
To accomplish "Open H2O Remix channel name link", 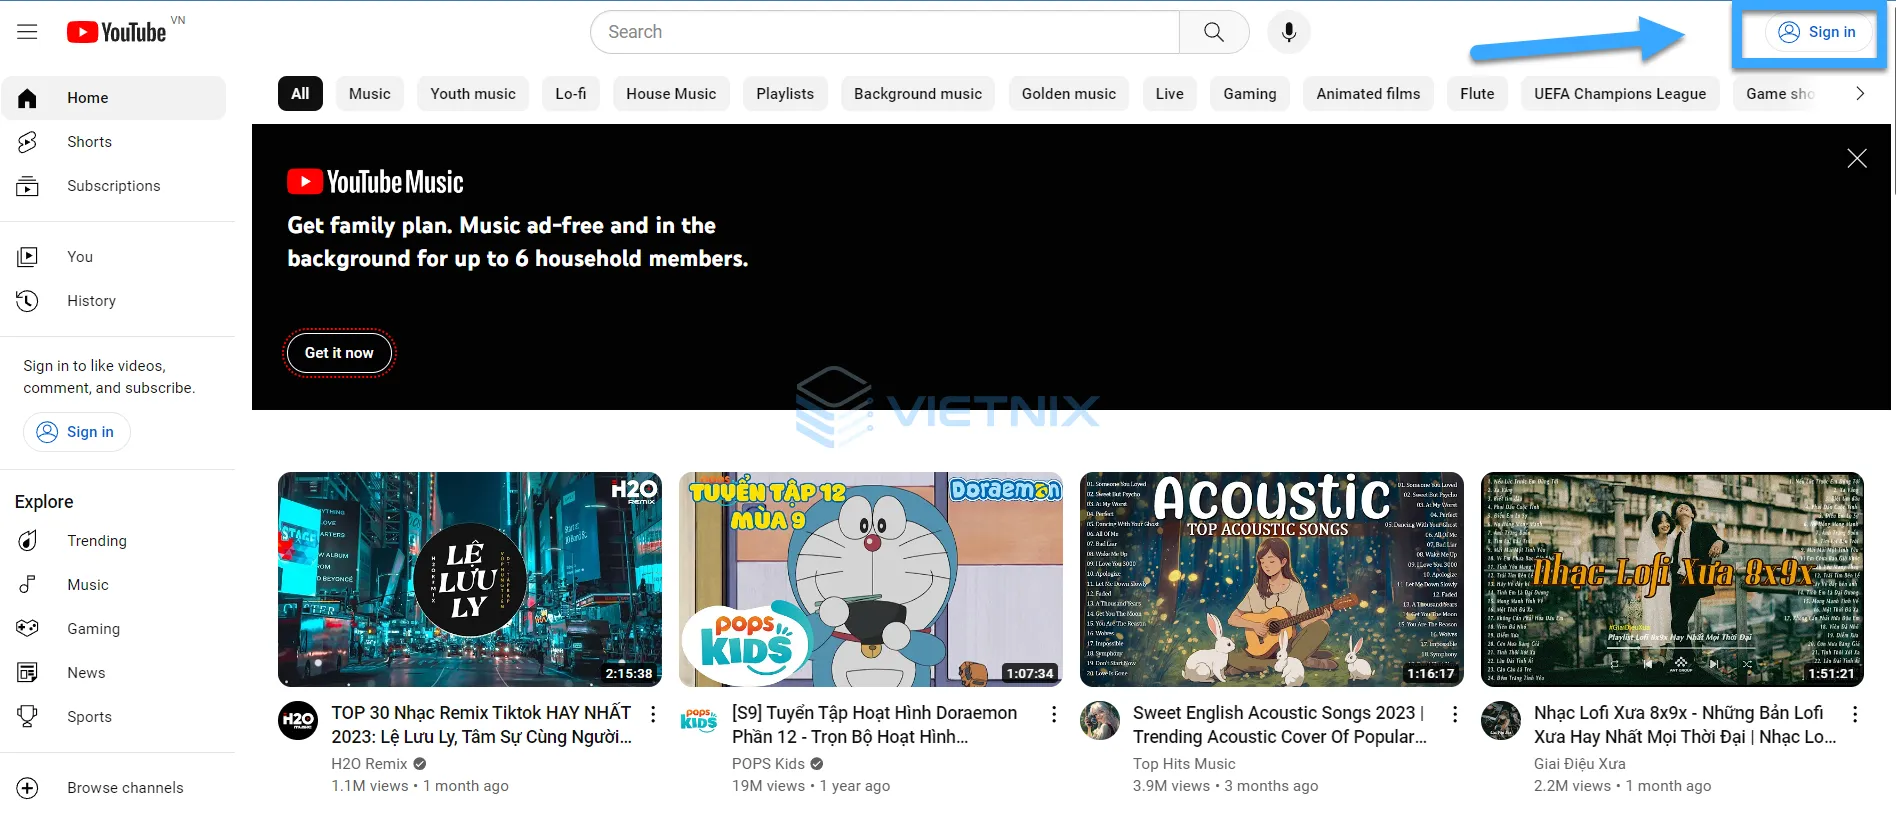I will pyautogui.click(x=369, y=764).
